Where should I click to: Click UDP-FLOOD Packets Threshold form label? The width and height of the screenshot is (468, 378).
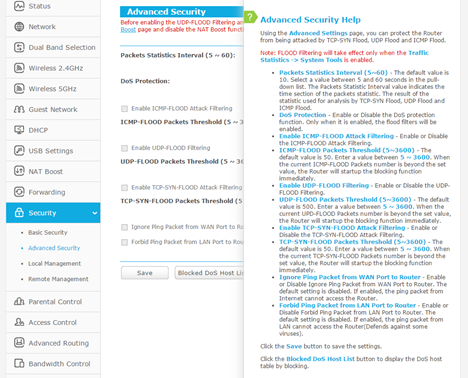[182, 161]
